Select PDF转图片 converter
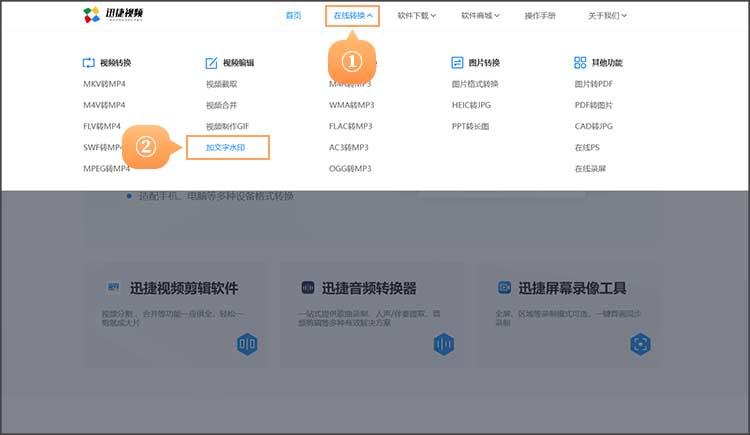The width and height of the screenshot is (750, 435). (x=594, y=105)
